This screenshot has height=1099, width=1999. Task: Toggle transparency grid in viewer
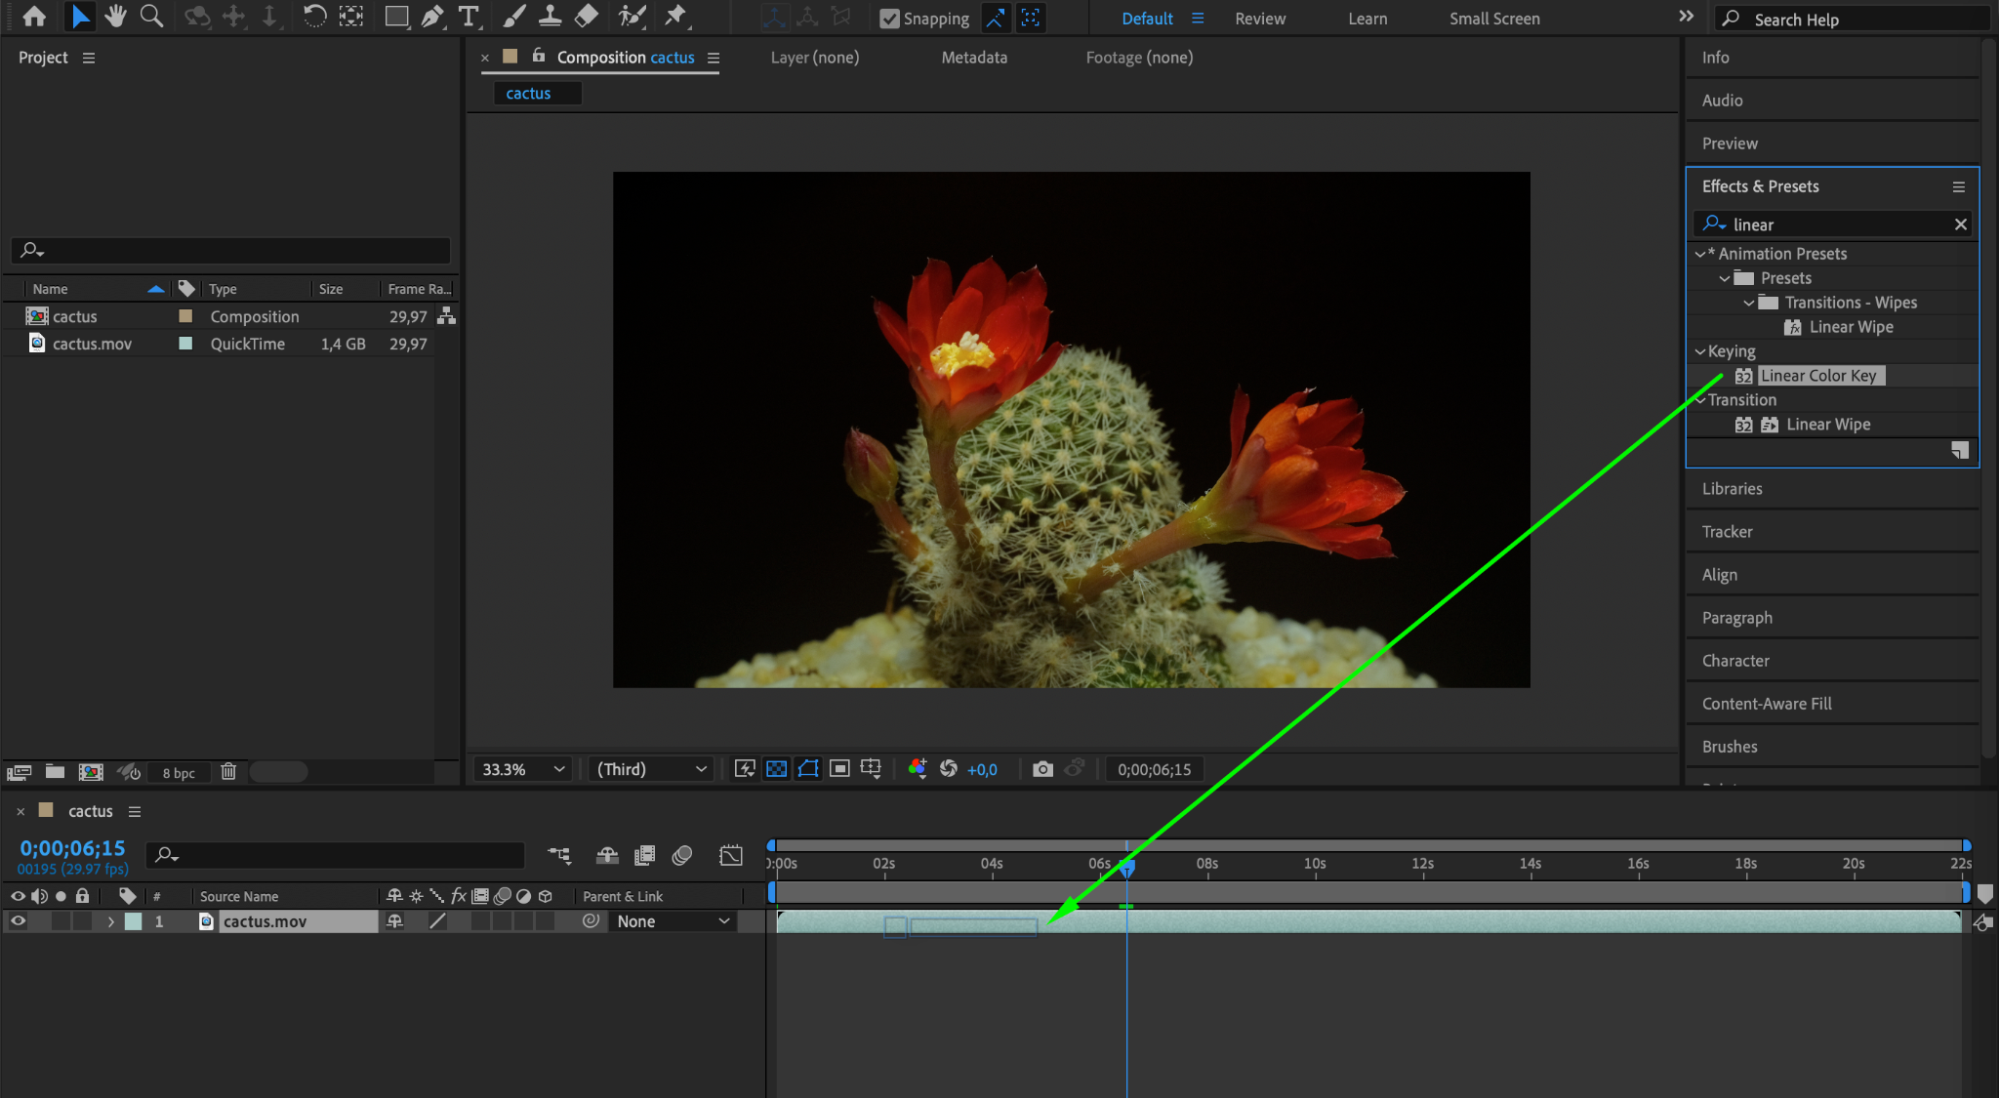pos(776,769)
